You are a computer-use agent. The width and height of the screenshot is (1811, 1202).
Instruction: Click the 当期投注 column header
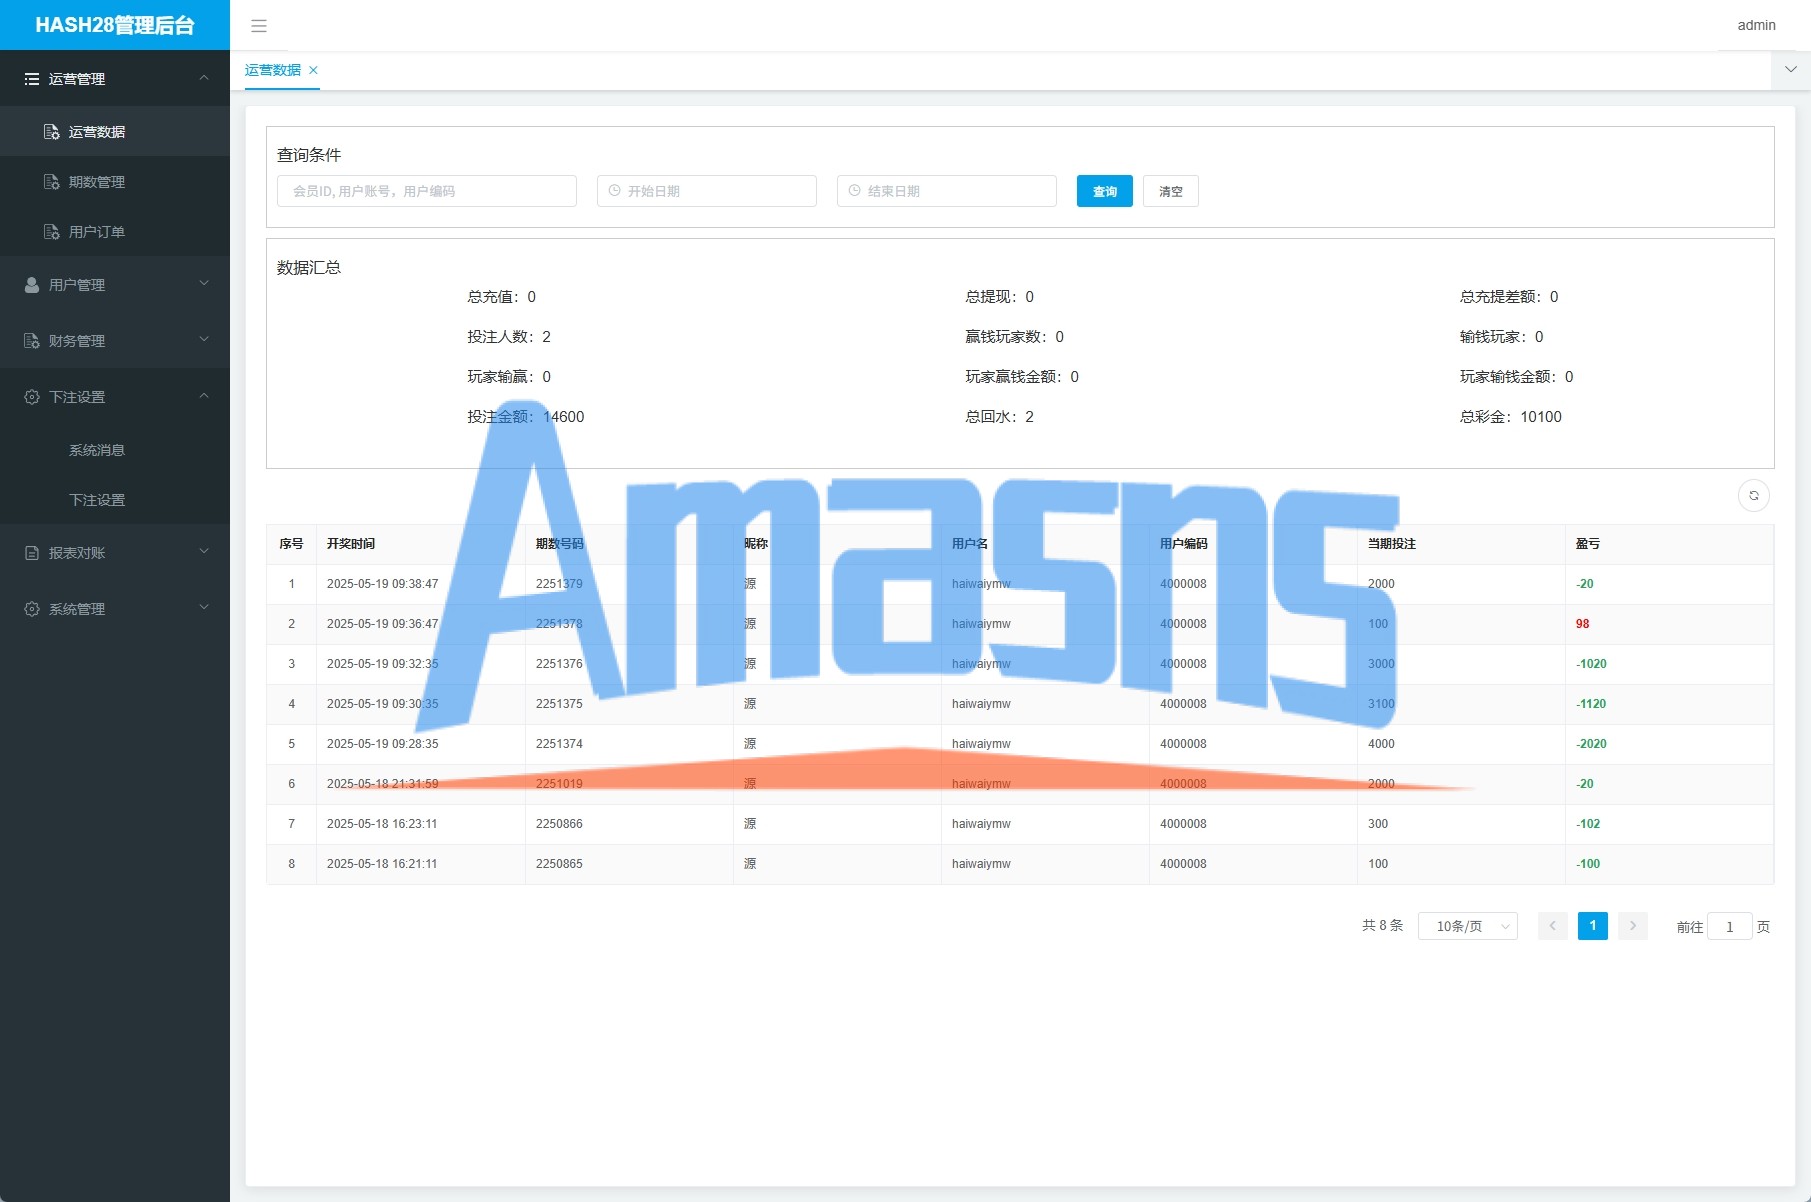1392,544
